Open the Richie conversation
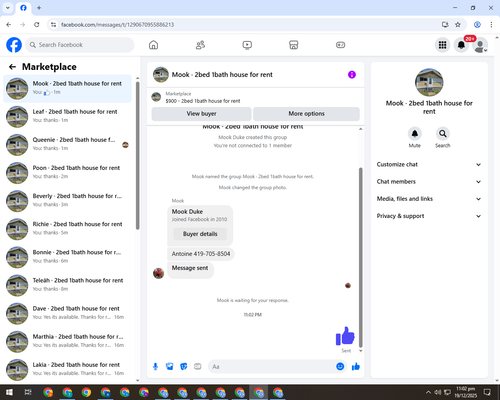This screenshot has width=500, height=400. point(67,229)
